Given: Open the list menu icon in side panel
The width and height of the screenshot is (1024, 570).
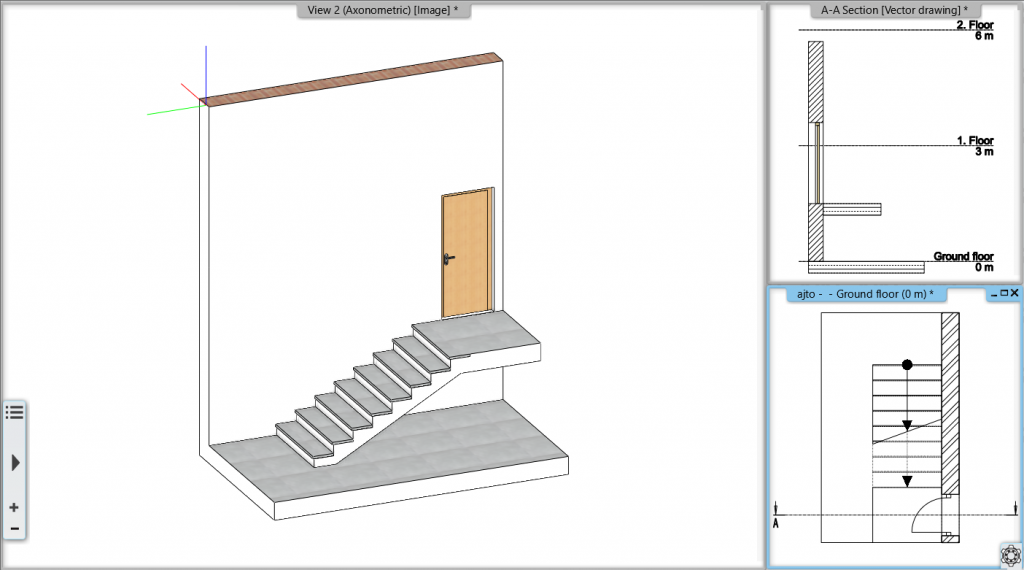Looking at the screenshot, I should [x=14, y=412].
